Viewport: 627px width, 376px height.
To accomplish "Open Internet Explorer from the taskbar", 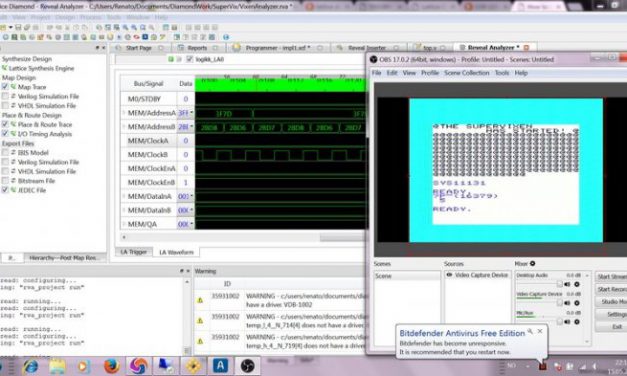I will 30,366.
